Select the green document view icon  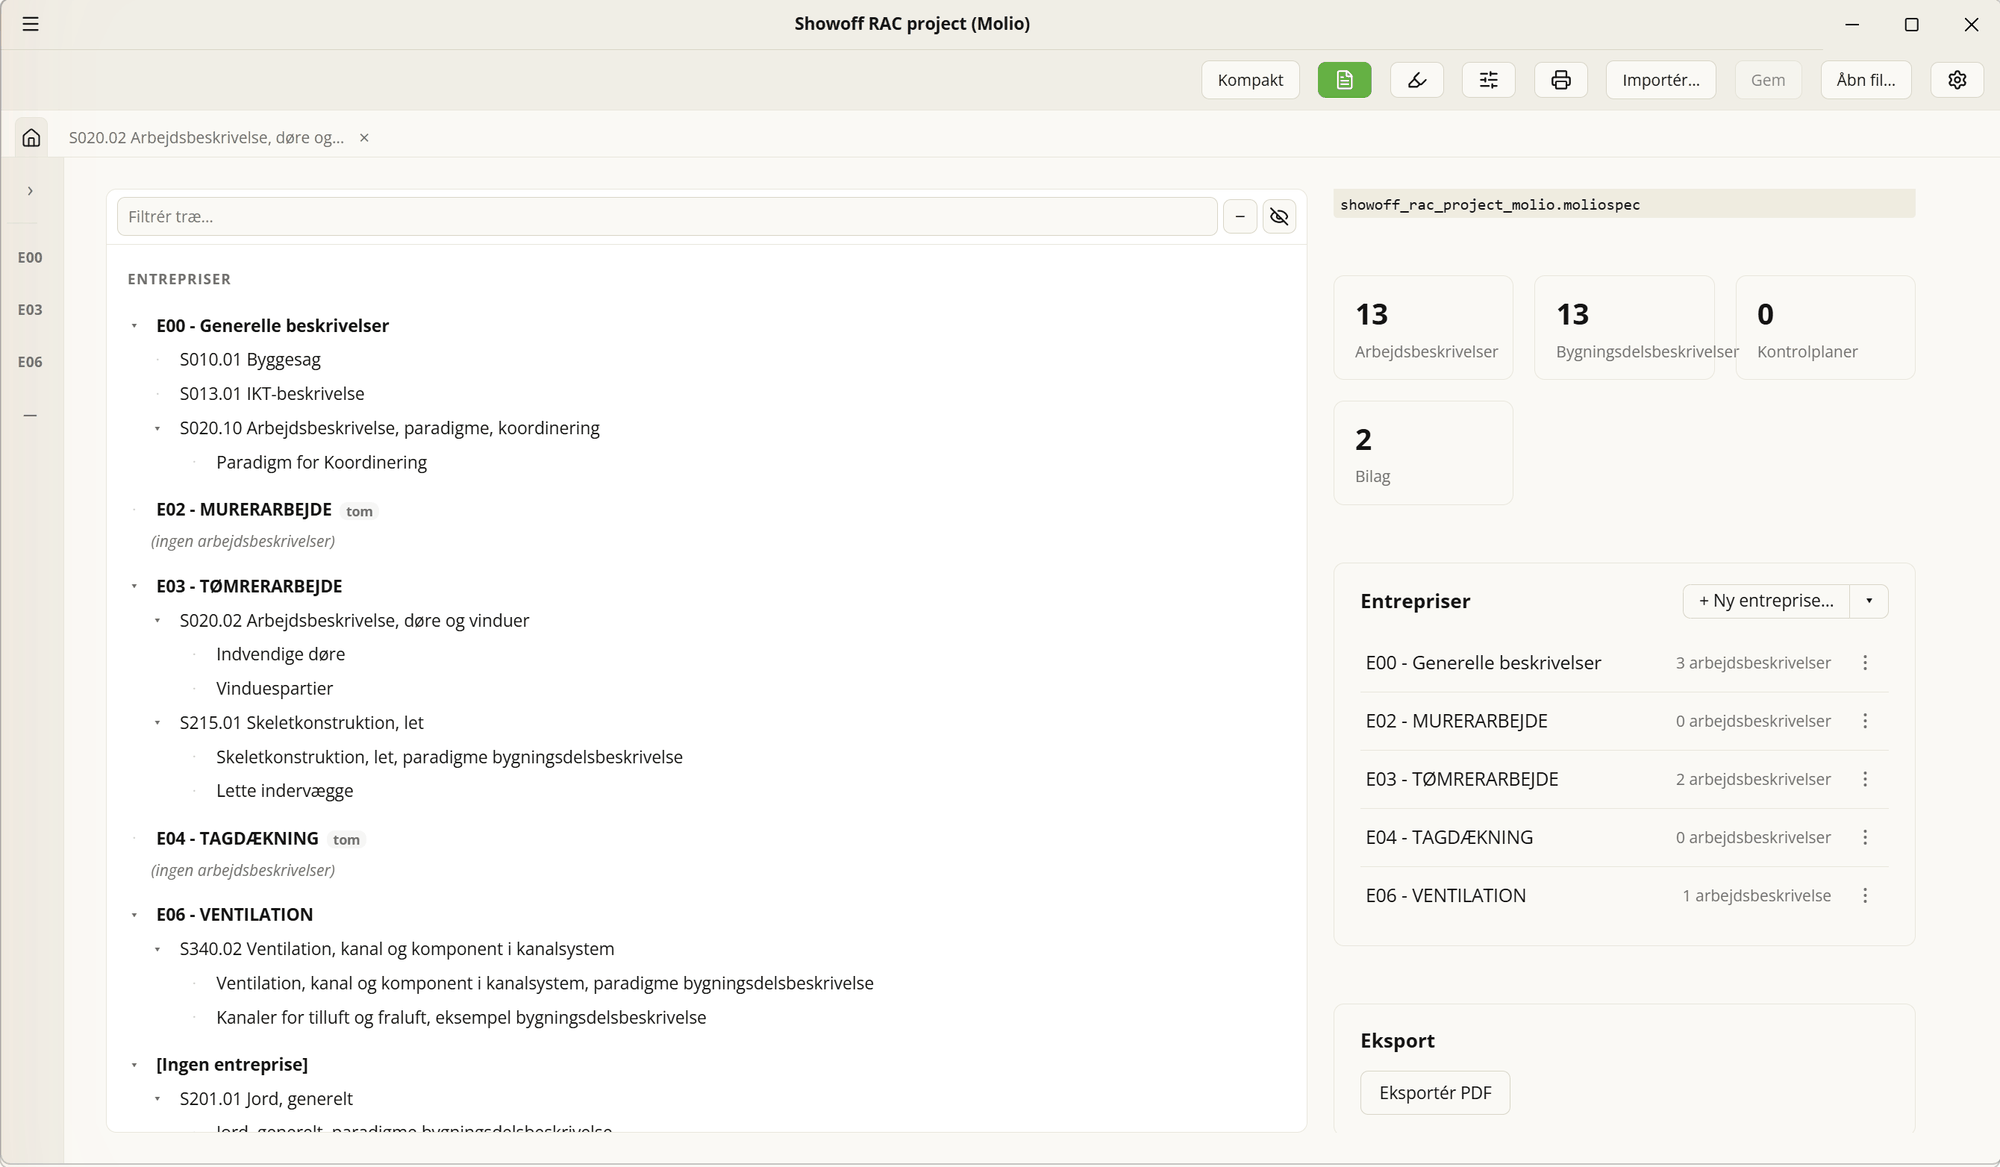pos(1344,80)
